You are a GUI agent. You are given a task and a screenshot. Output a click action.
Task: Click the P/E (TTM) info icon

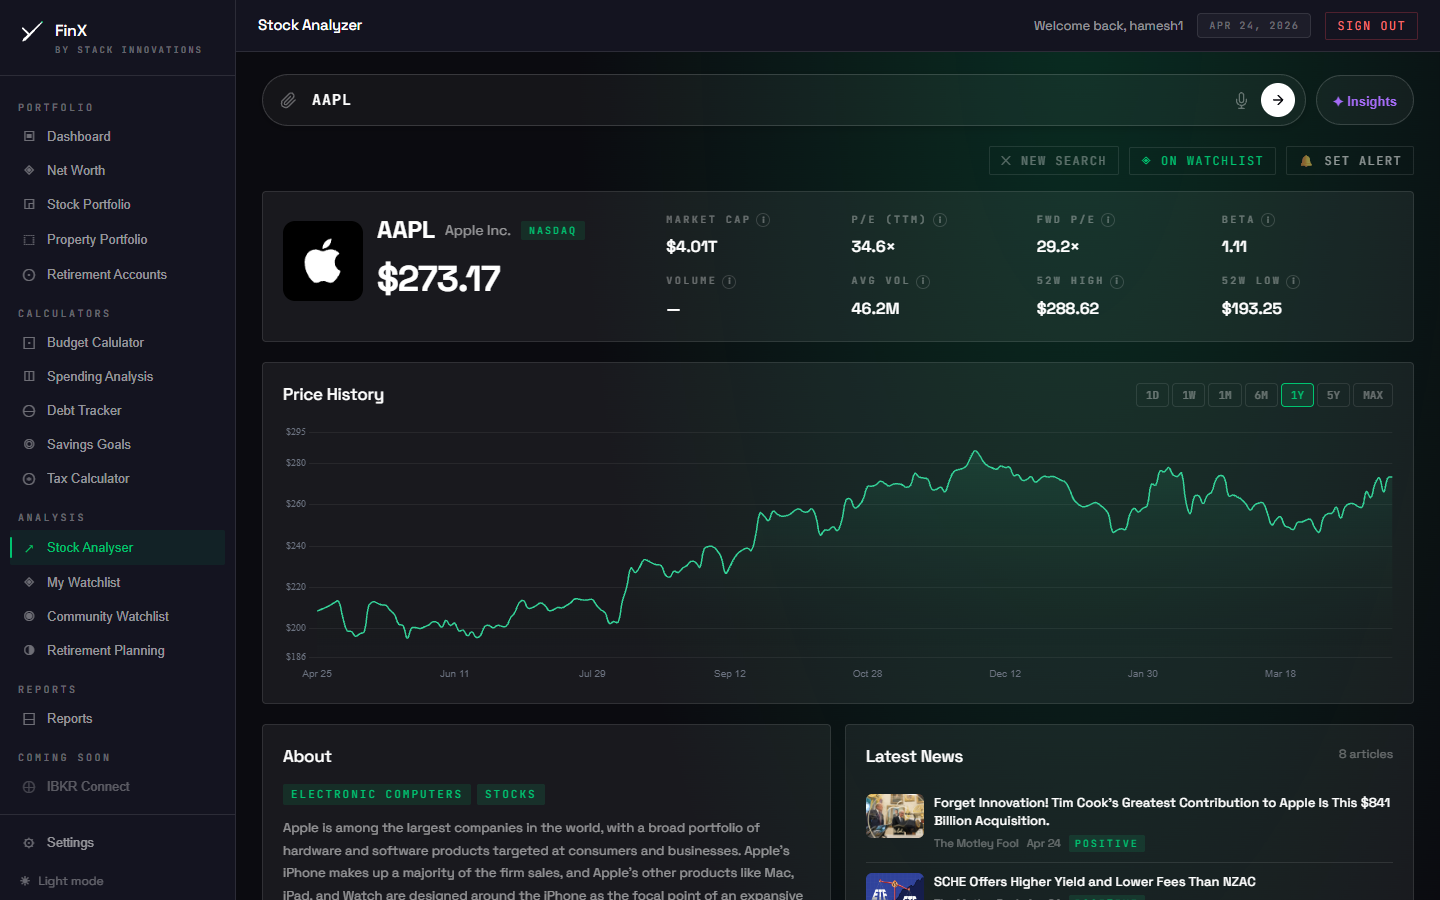tap(940, 220)
